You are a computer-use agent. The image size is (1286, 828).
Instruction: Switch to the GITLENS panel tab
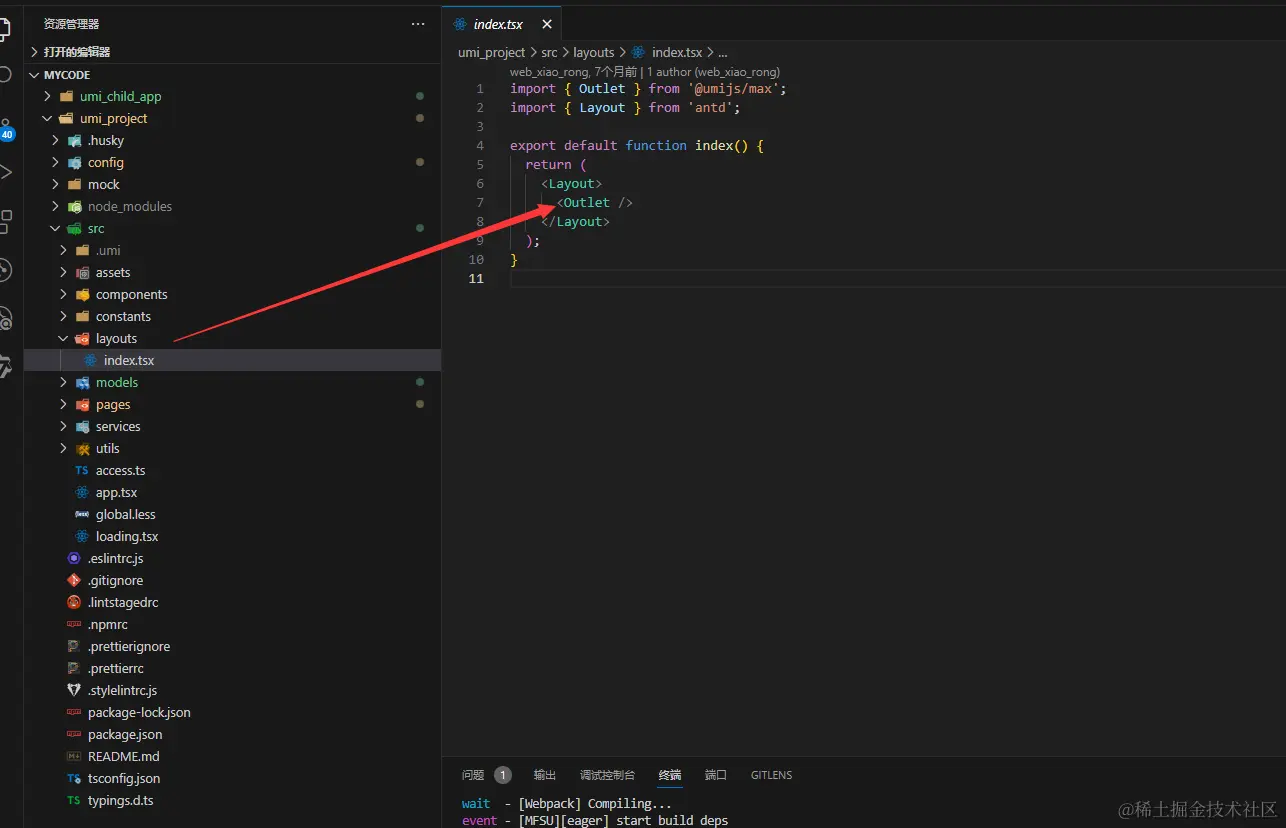pos(771,775)
